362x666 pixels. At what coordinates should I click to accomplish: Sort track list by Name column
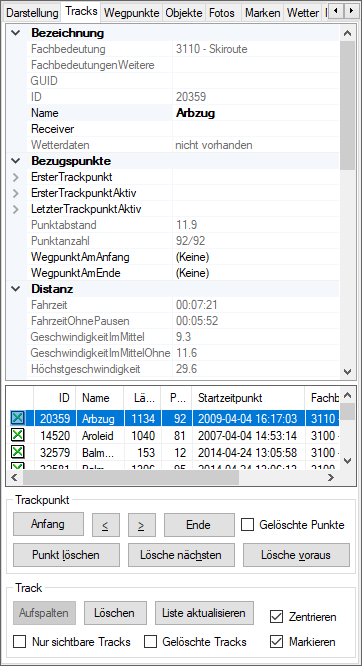coord(99,398)
